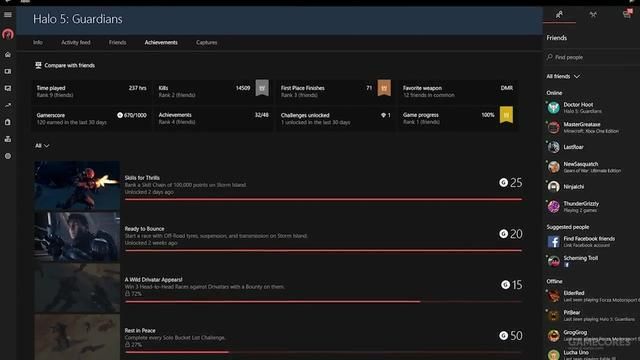
Task: Switch to the Info tab
Action: tap(38, 42)
